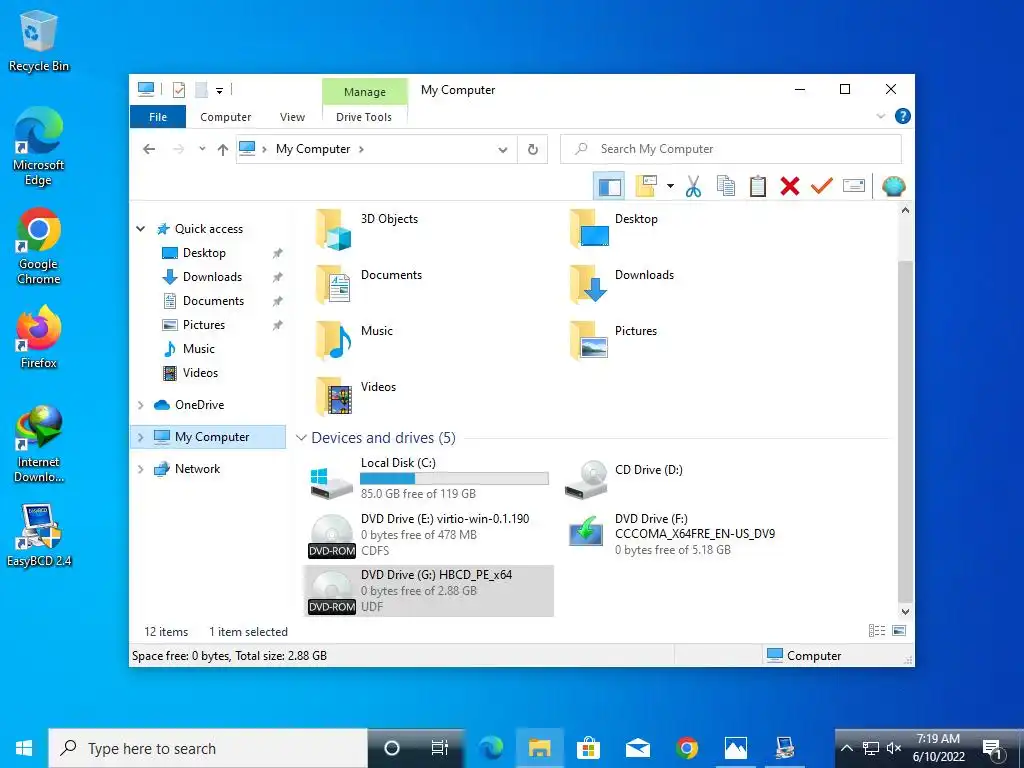The height and width of the screenshot is (768, 1024).
Task: Open the Windows Start menu
Action: [24, 748]
